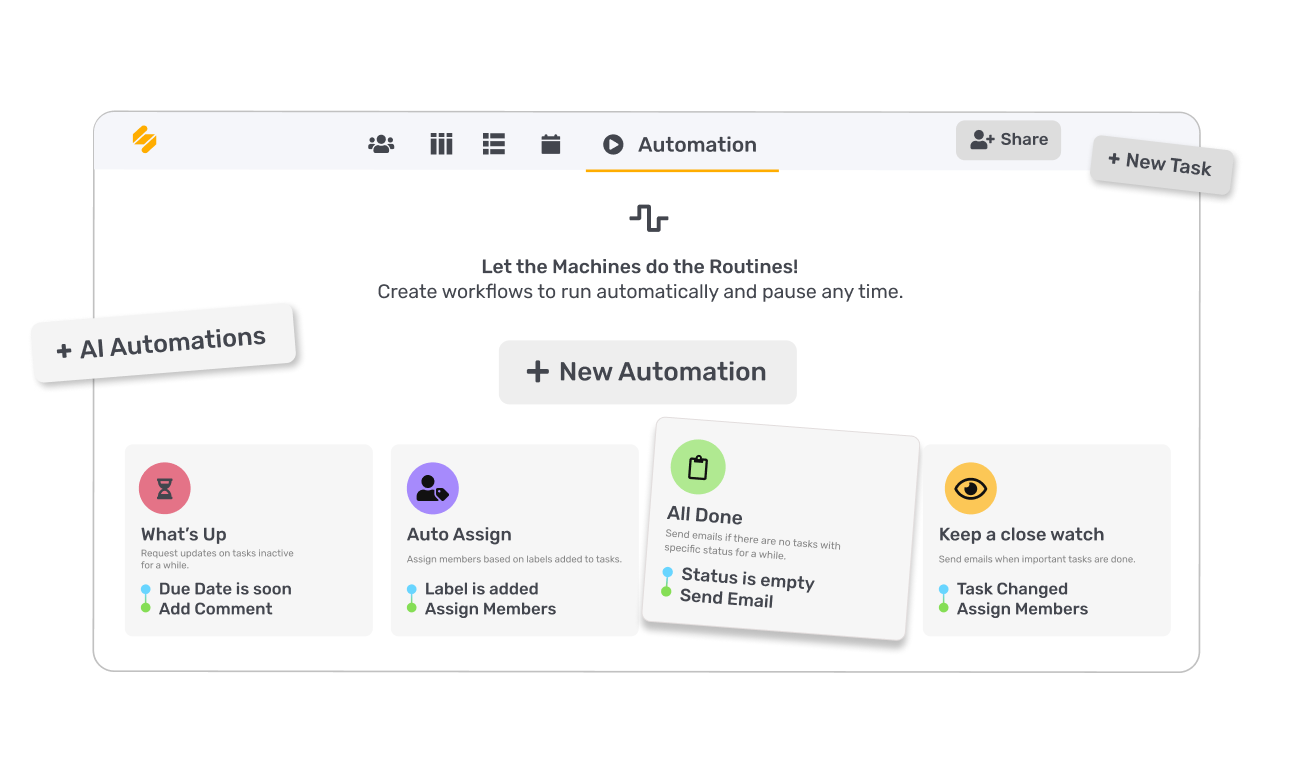
Task: Select the Automation tab
Action: (682, 145)
